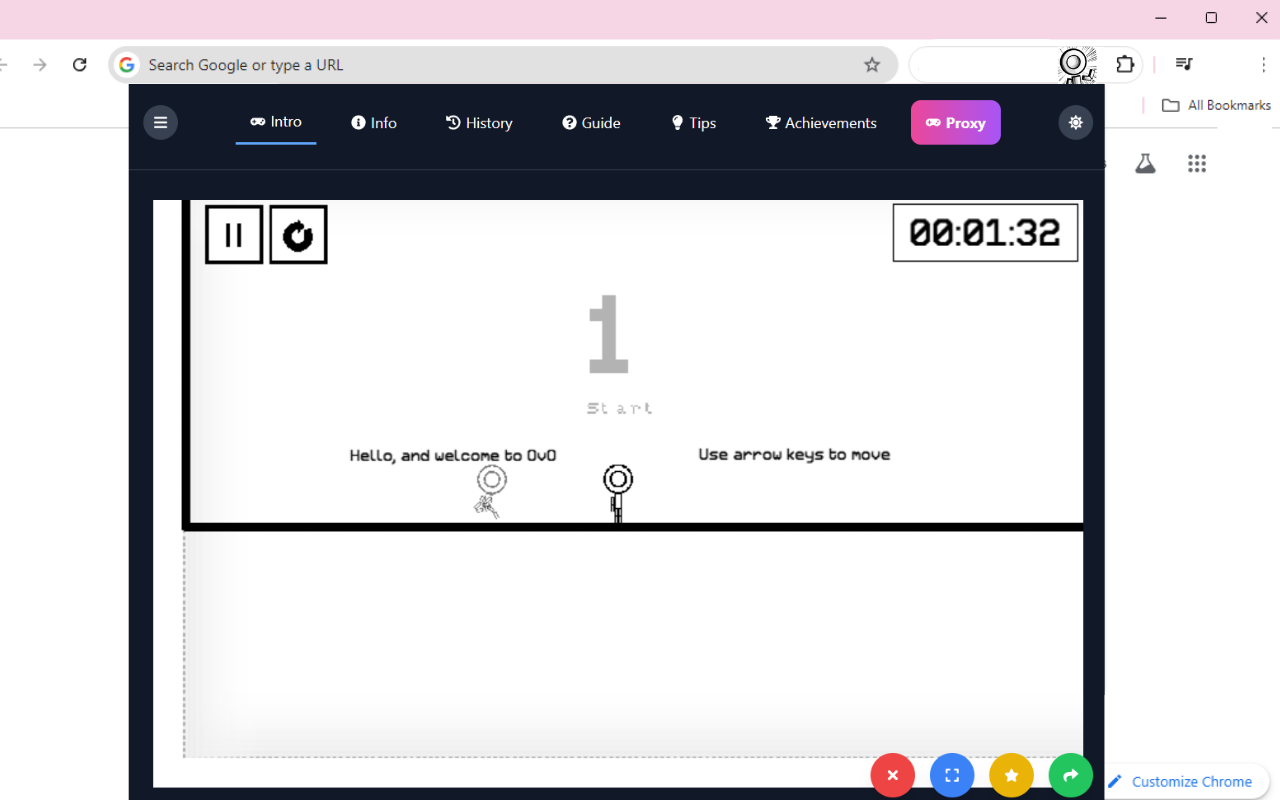This screenshot has height=800, width=1280.
Task: Share the game via the green arrow
Action: [1070, 775]
